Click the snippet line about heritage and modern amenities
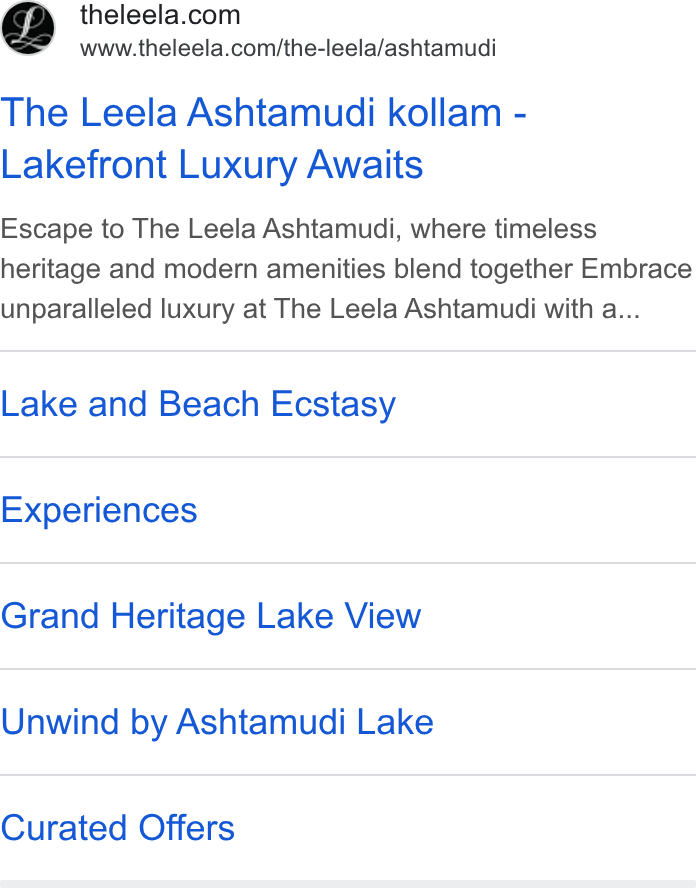 pyautogui.click(x=346, y=269)
